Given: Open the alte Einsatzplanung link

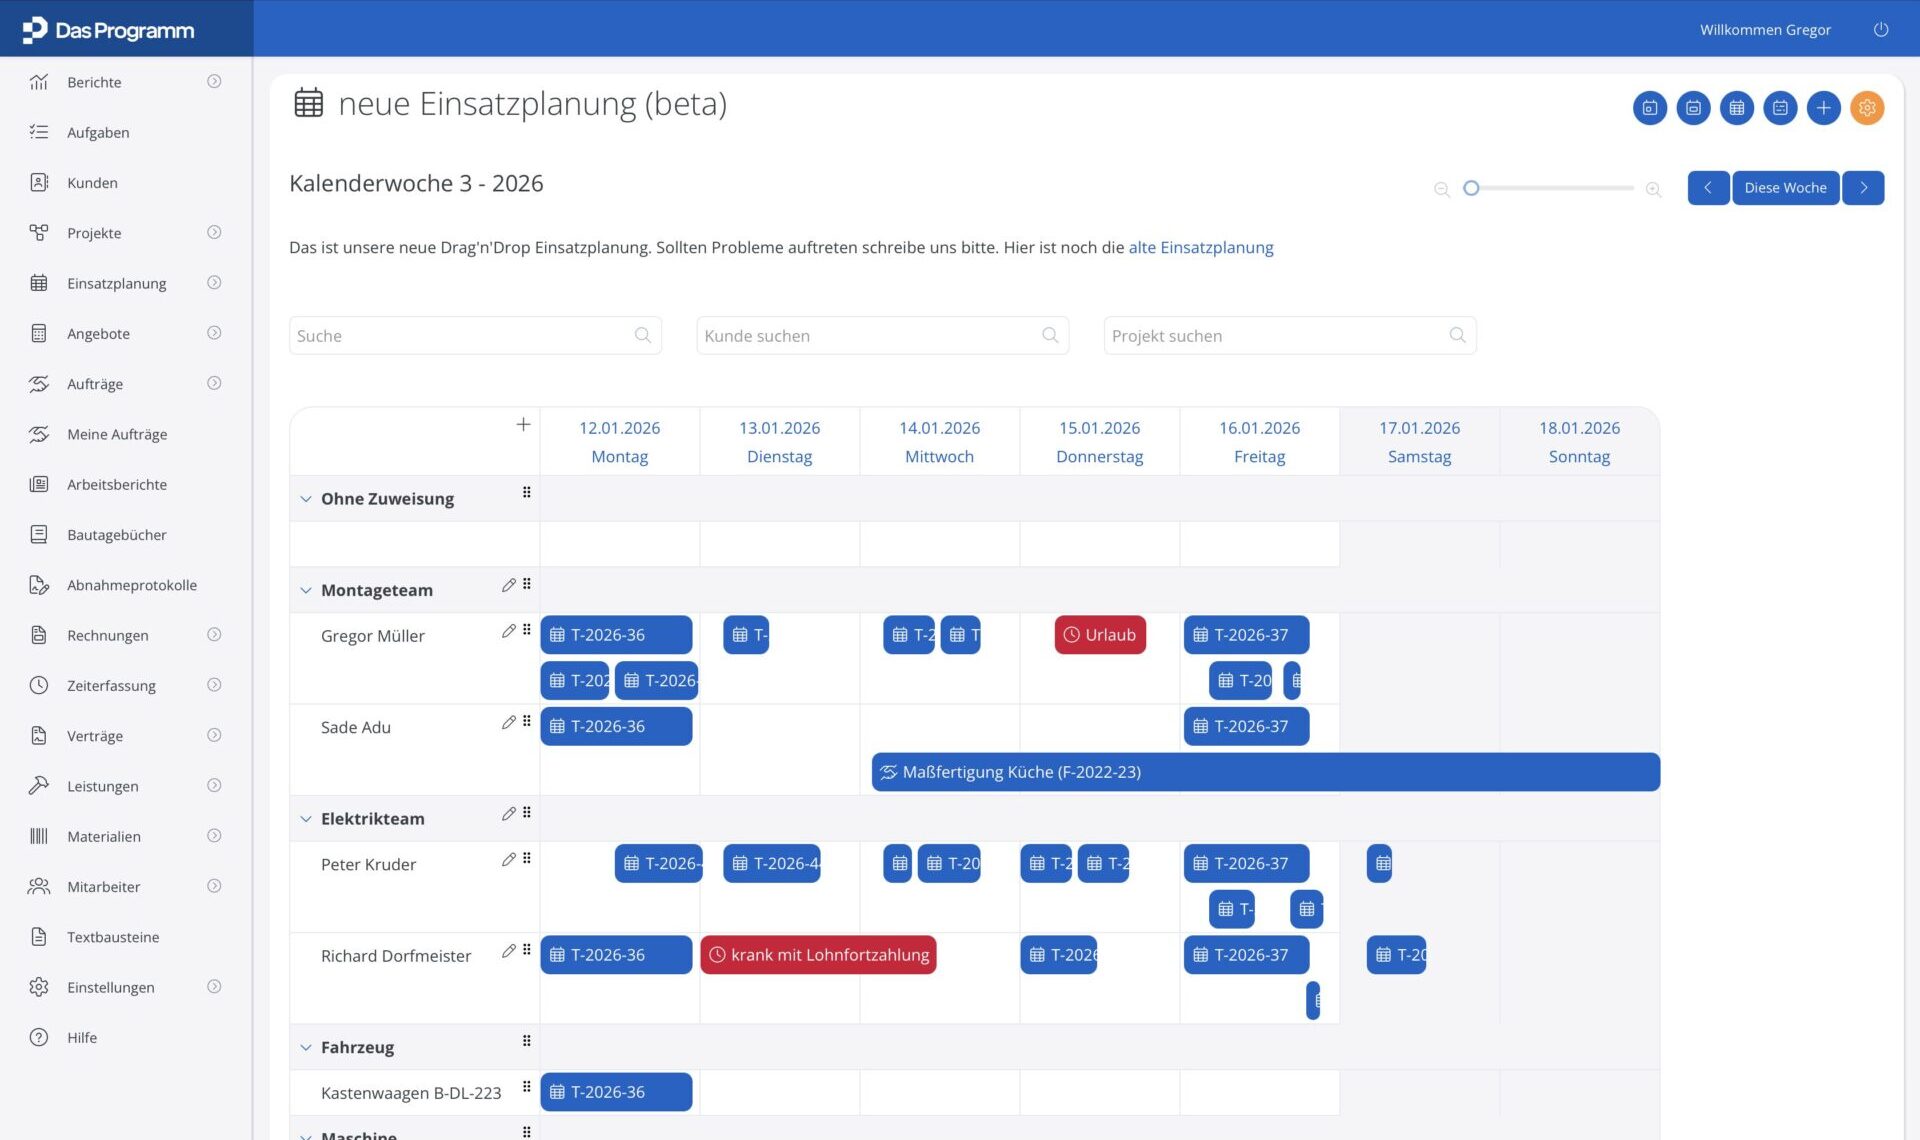Looking at the screenshot, I should (1200, 248).
